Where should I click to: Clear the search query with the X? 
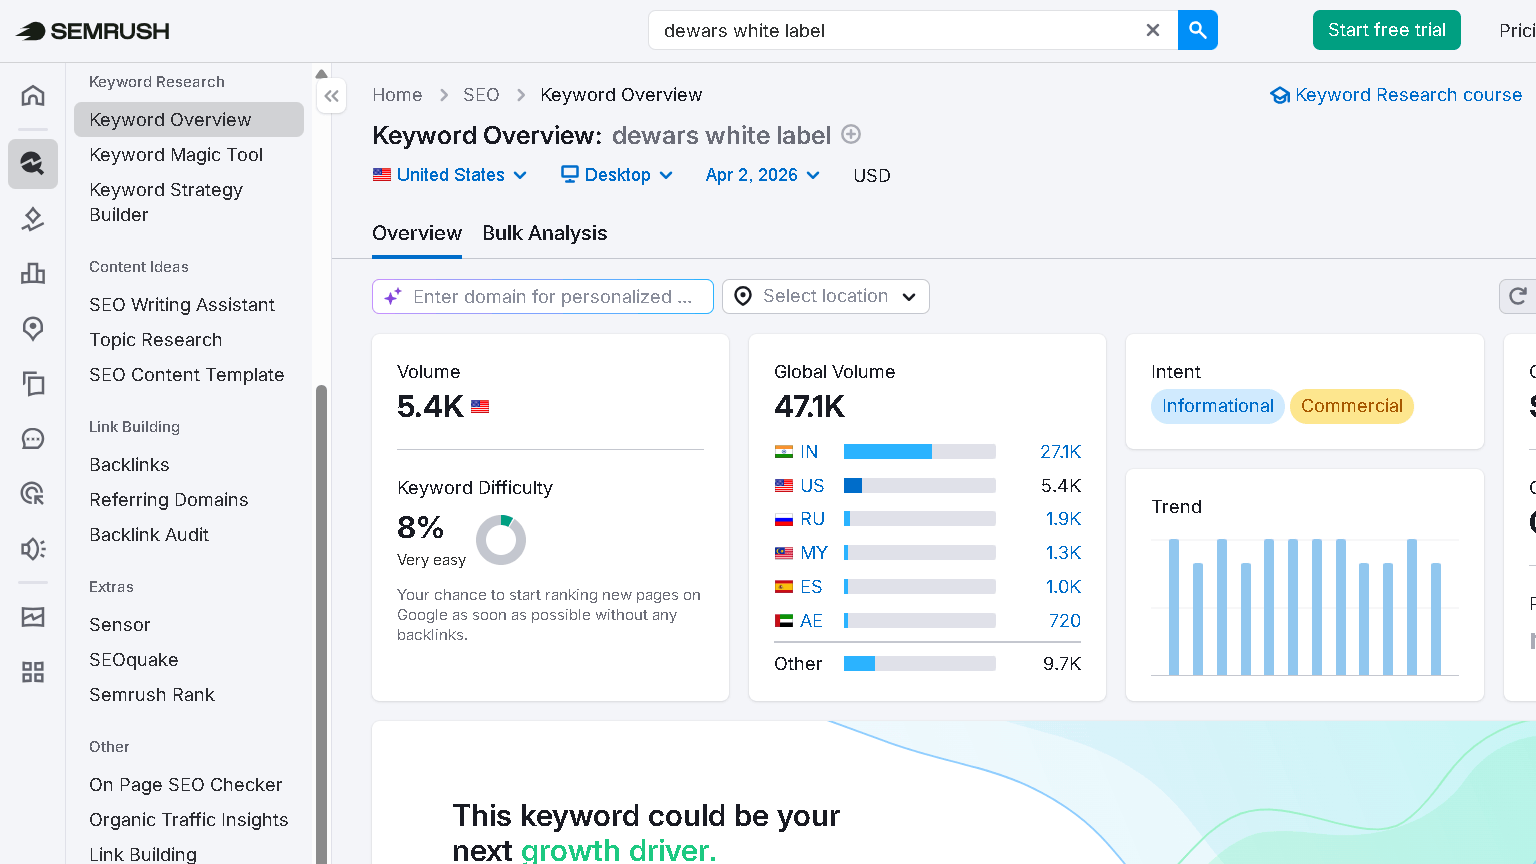(1152, 30)
